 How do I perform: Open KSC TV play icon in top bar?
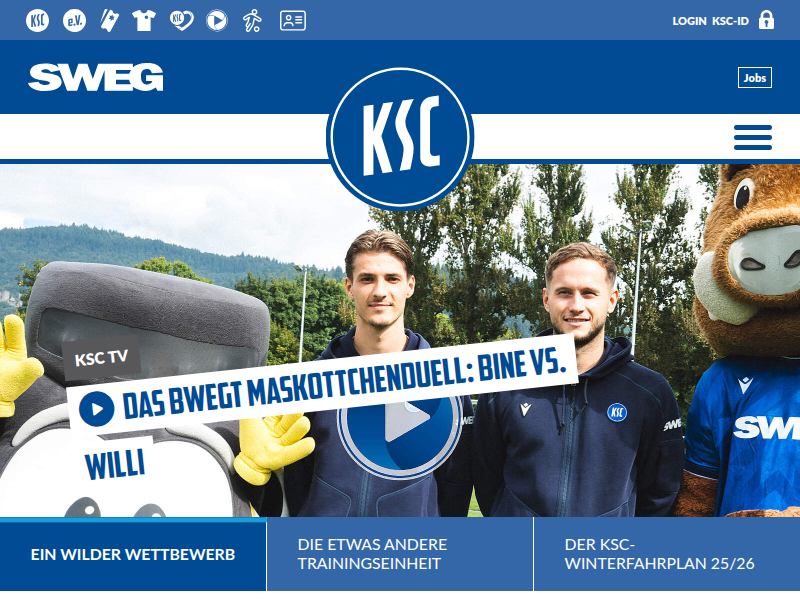click(217, 21)
